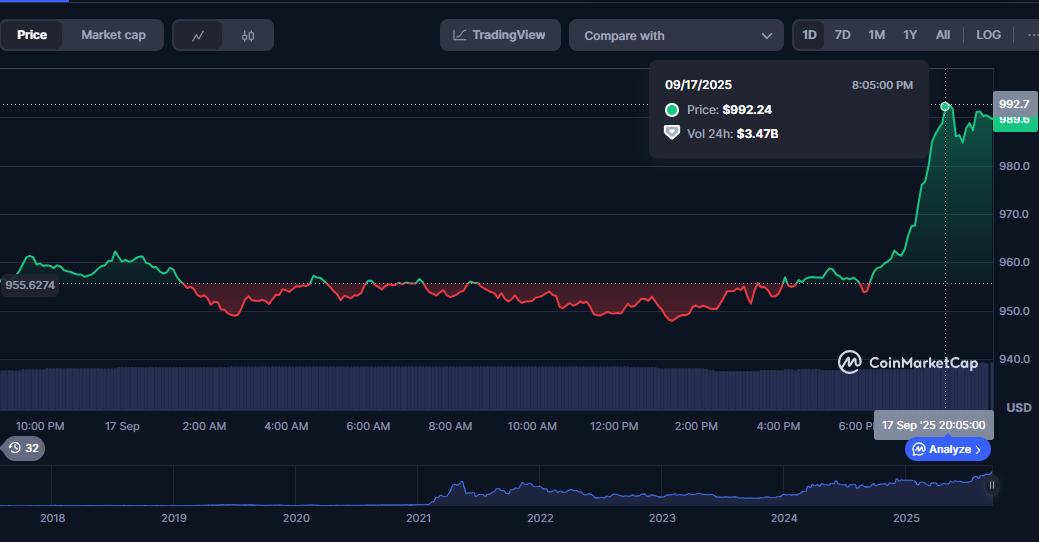
Task: Click the history counter icon showing 32
Action: [x=23, y=448]
